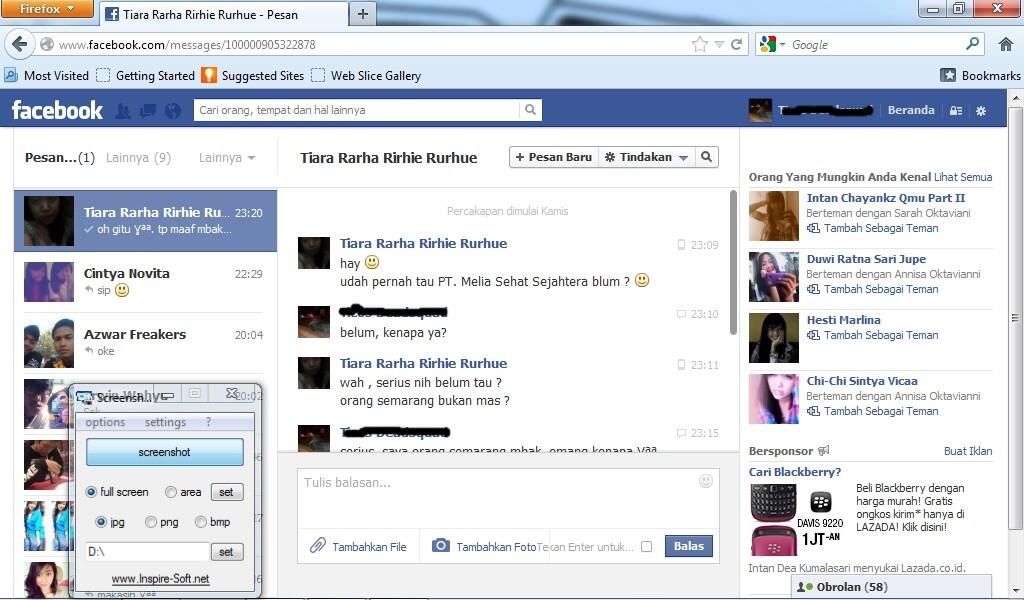The width and height of the screenshot is (1024, 600).
Task: Click the Bookmarks star icon
Action: [x=948, y=75]
